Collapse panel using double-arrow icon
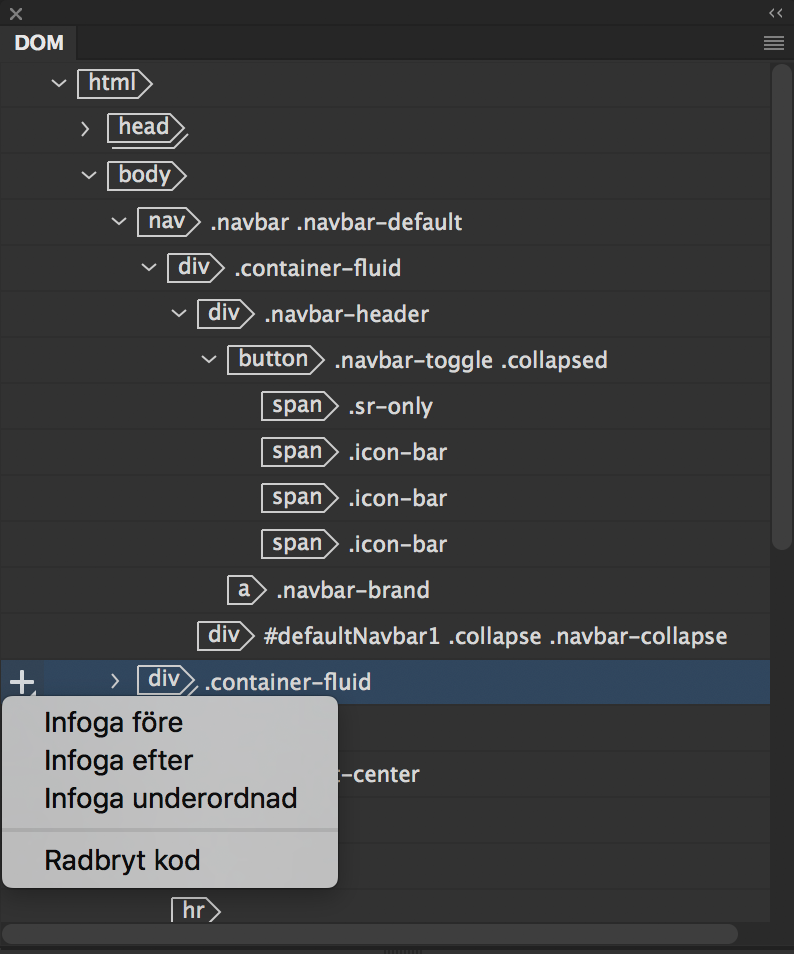The image size is (794, 954). click(x=776, y=13)
